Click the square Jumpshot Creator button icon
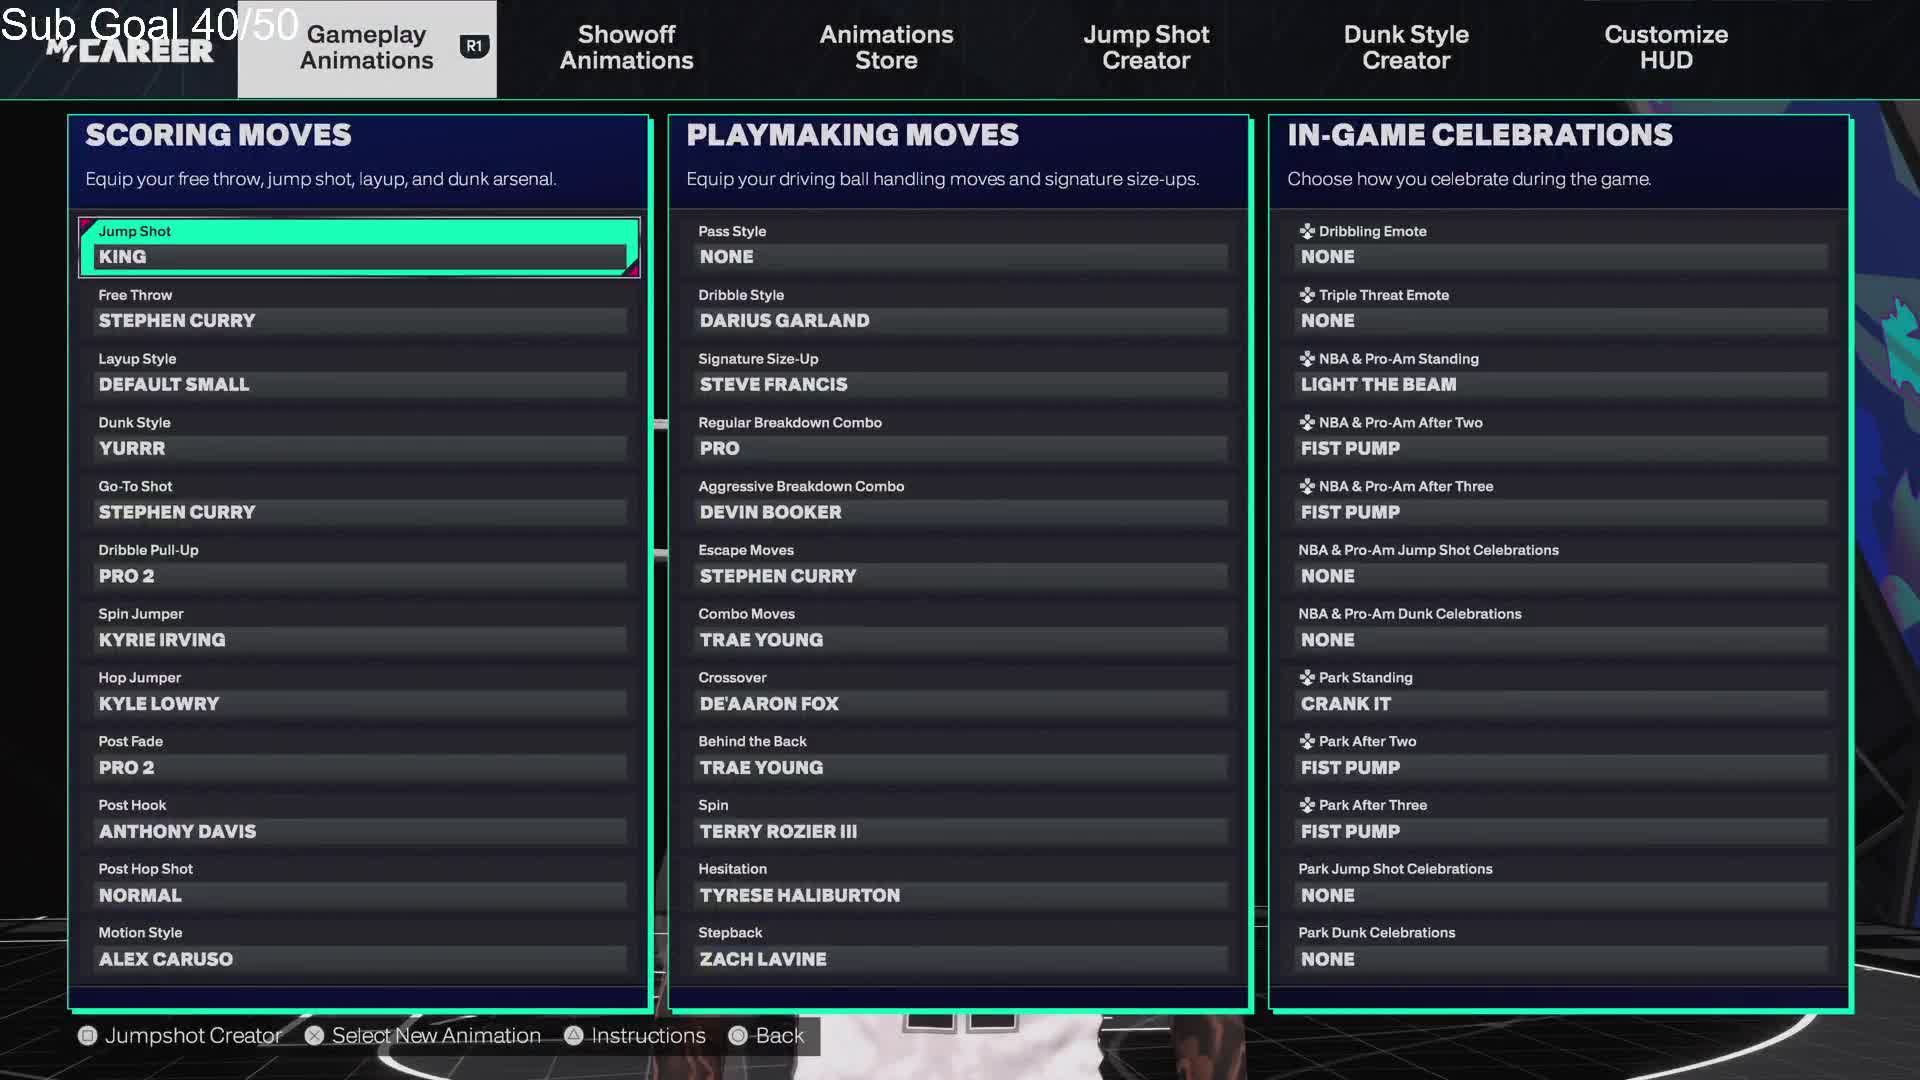The height and width of the screenshot is (1080, 1920). pos(88,1036)
